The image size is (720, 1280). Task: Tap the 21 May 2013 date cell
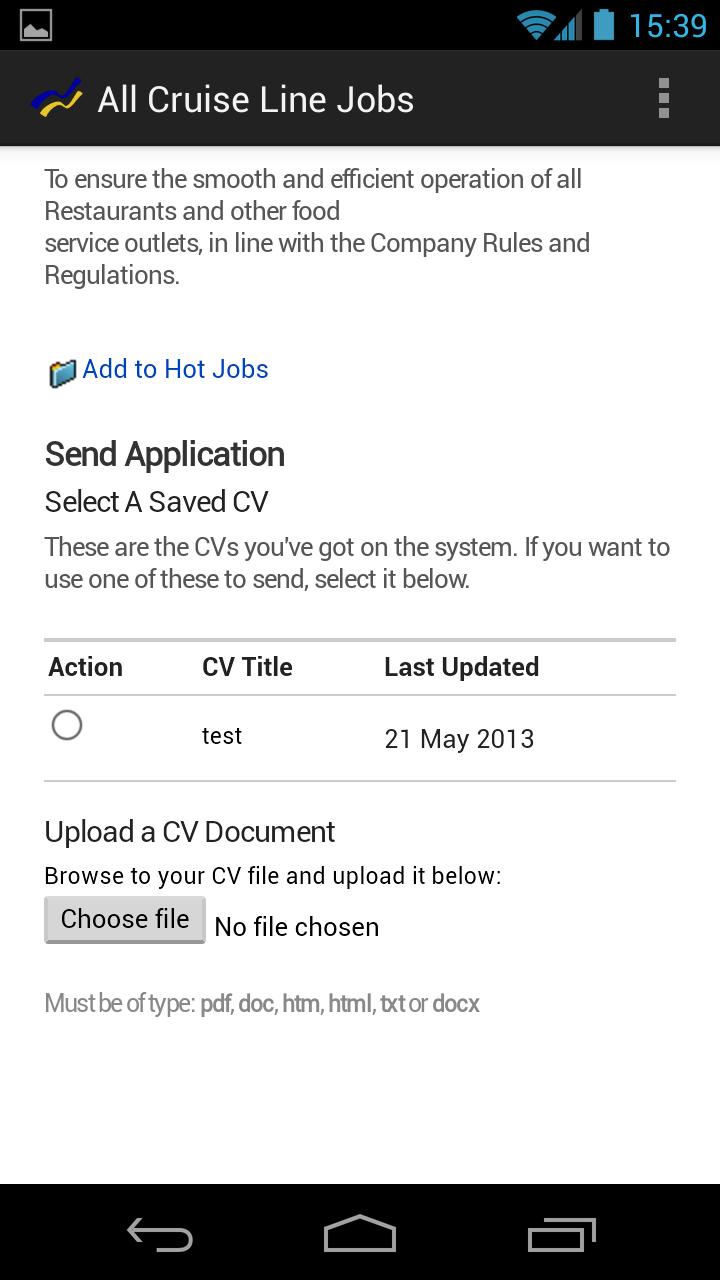[459, 739]
